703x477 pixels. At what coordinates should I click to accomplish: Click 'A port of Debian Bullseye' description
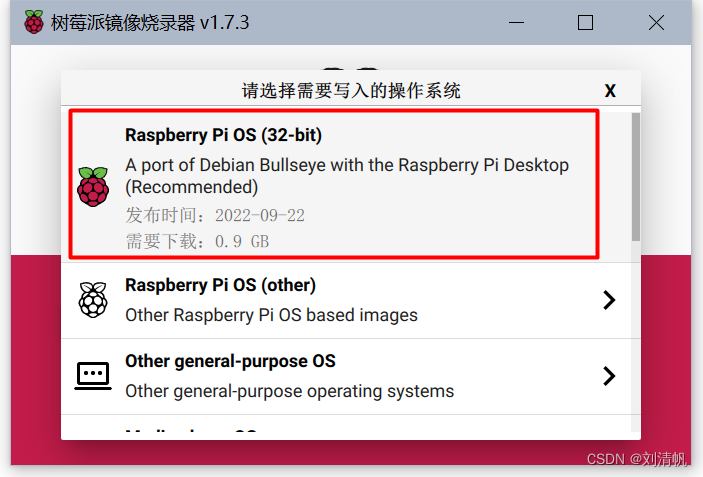[347, 176]
